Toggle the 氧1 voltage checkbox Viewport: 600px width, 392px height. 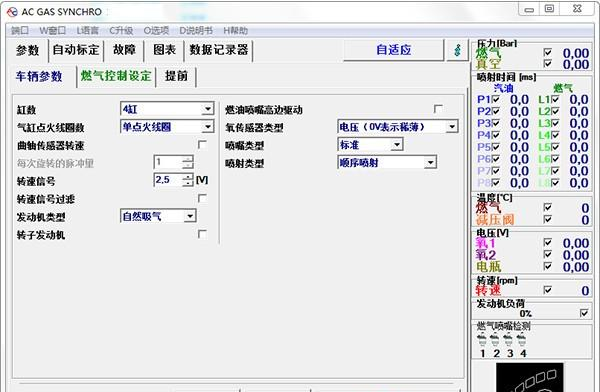[x=548, y=243]
